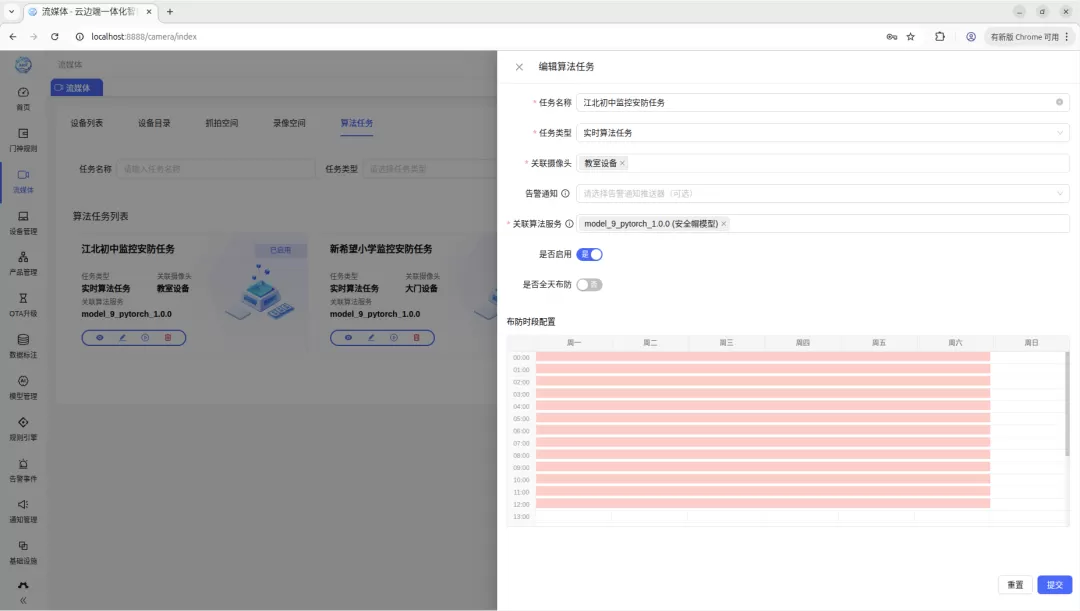
Task: Switch to the 设备目录 tab
Action: point(154,123)
